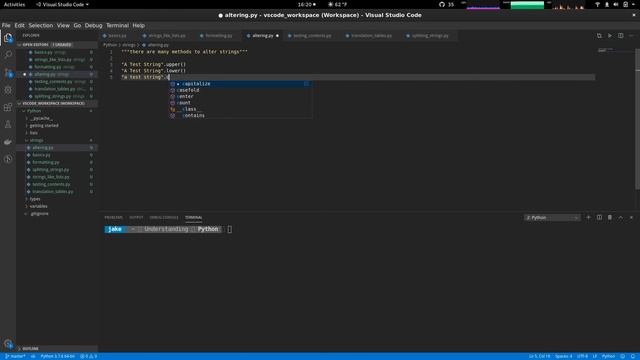640x360 pixels.
Task: Change language mode via Python status item
Action: 608,356
